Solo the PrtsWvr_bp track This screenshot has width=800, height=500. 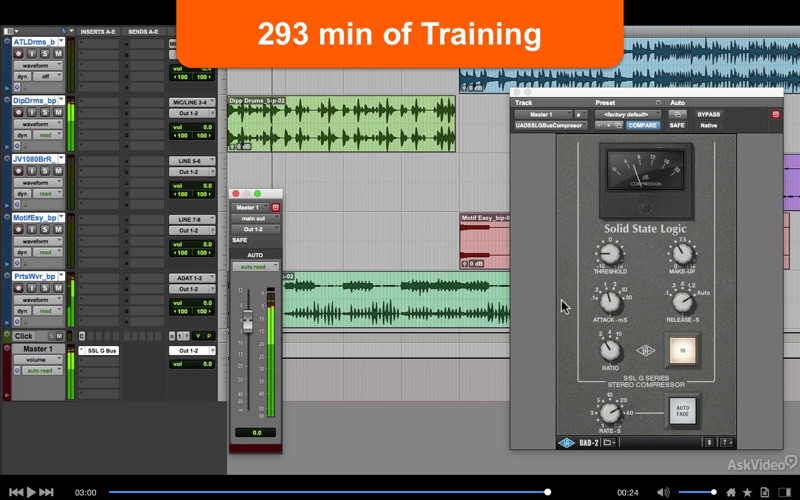pos(45,288)
